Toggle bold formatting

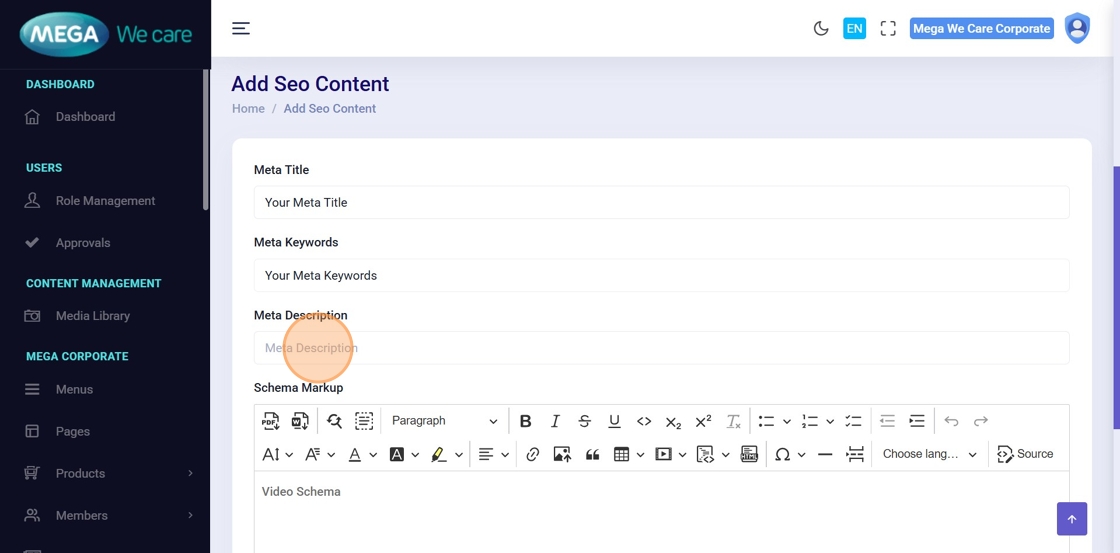(x=525, y=421)
